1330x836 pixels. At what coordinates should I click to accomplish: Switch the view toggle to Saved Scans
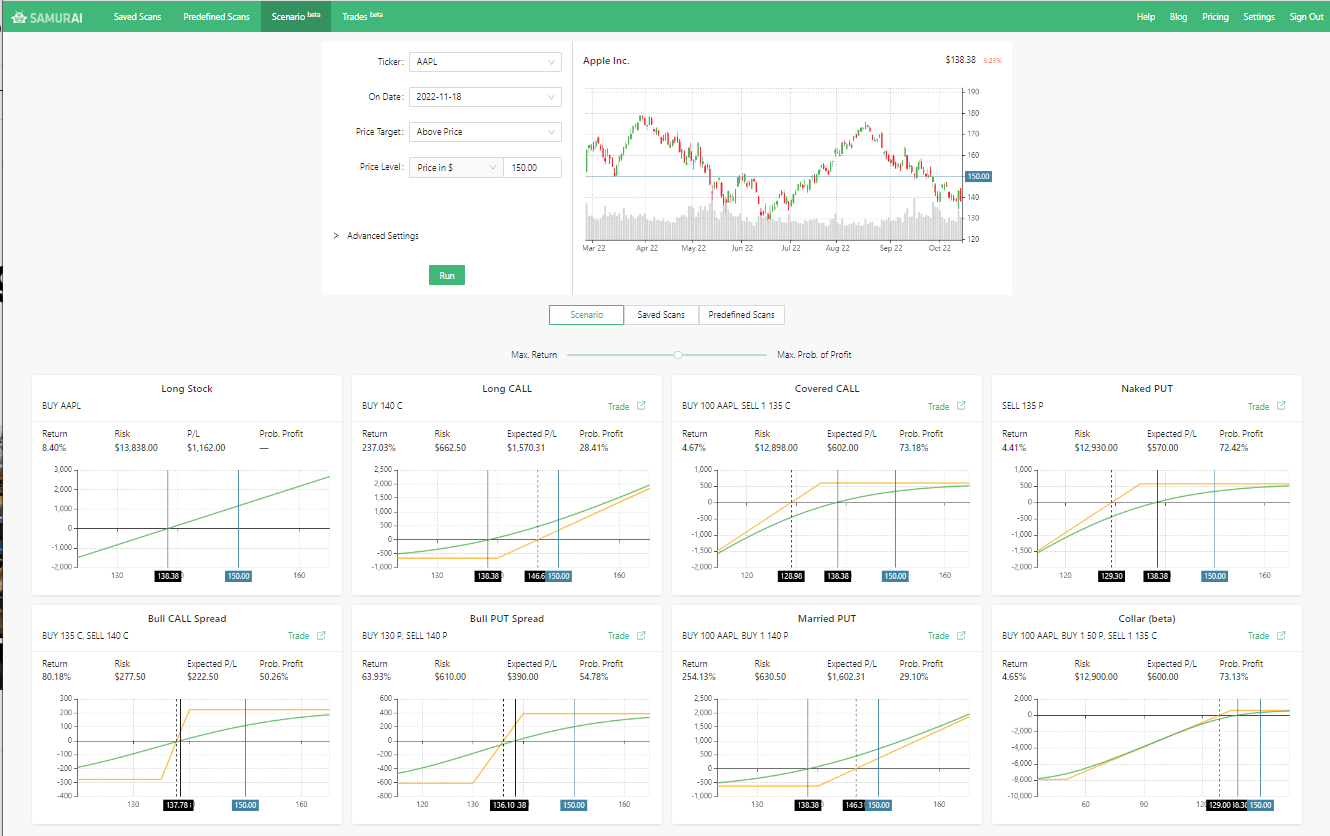(x=661, y=315)
